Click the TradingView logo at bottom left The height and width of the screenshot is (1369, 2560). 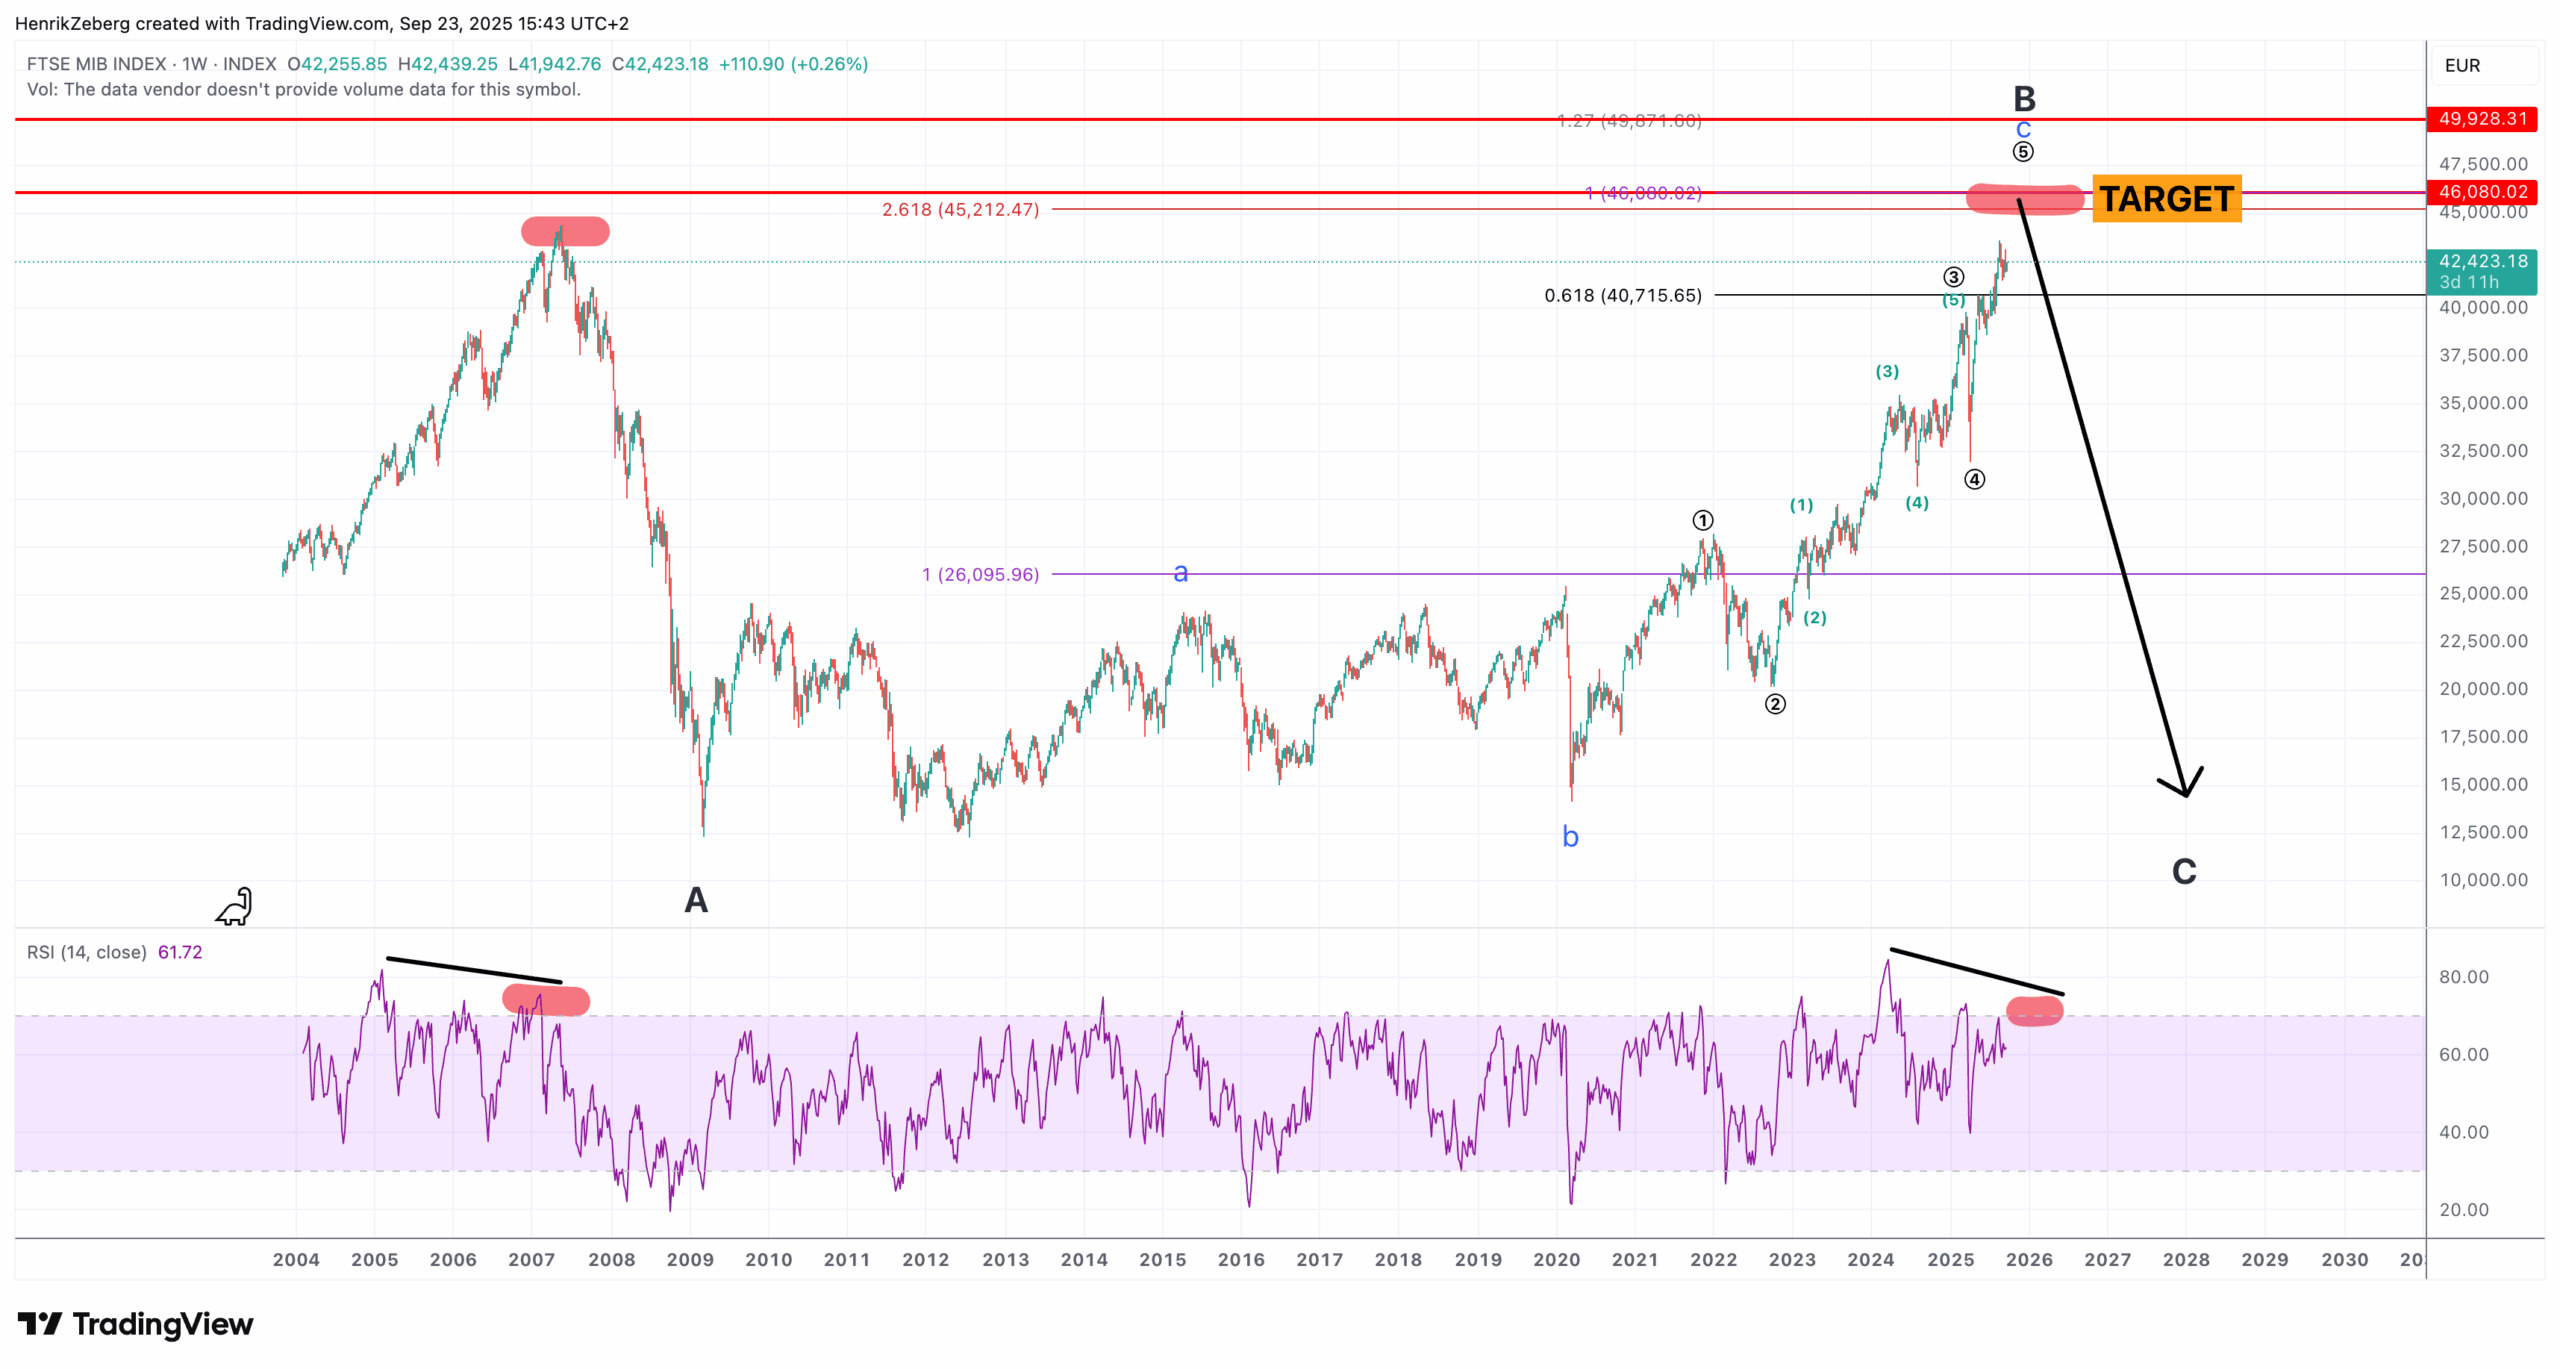coord(136,1324)
